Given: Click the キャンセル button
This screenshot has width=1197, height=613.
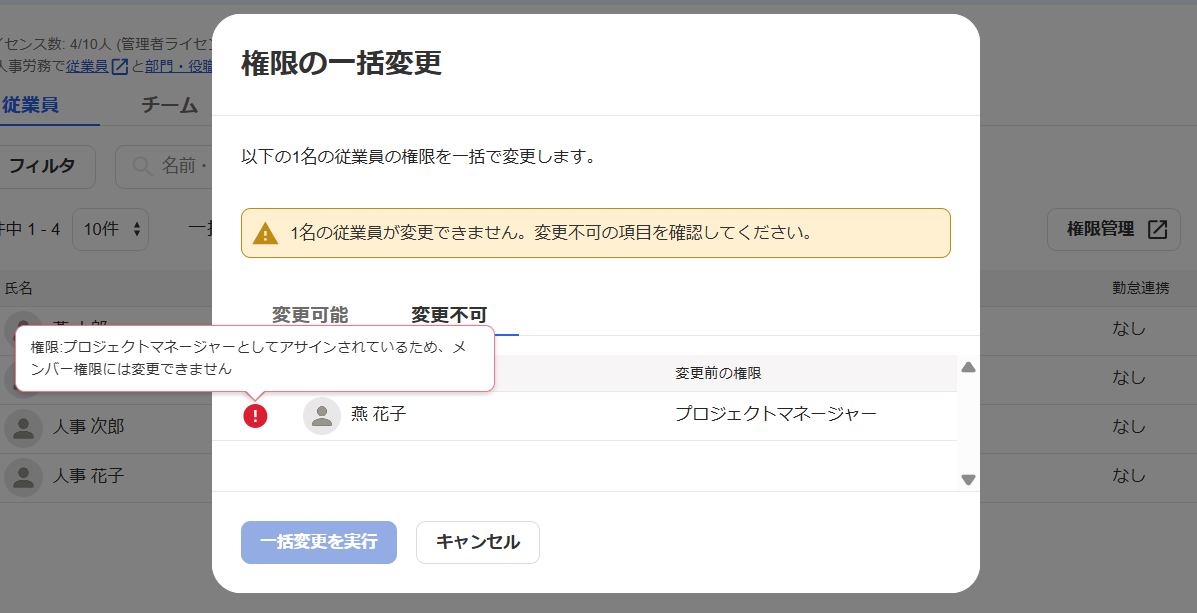Looking at the screenshot, I should pos(478,542).
